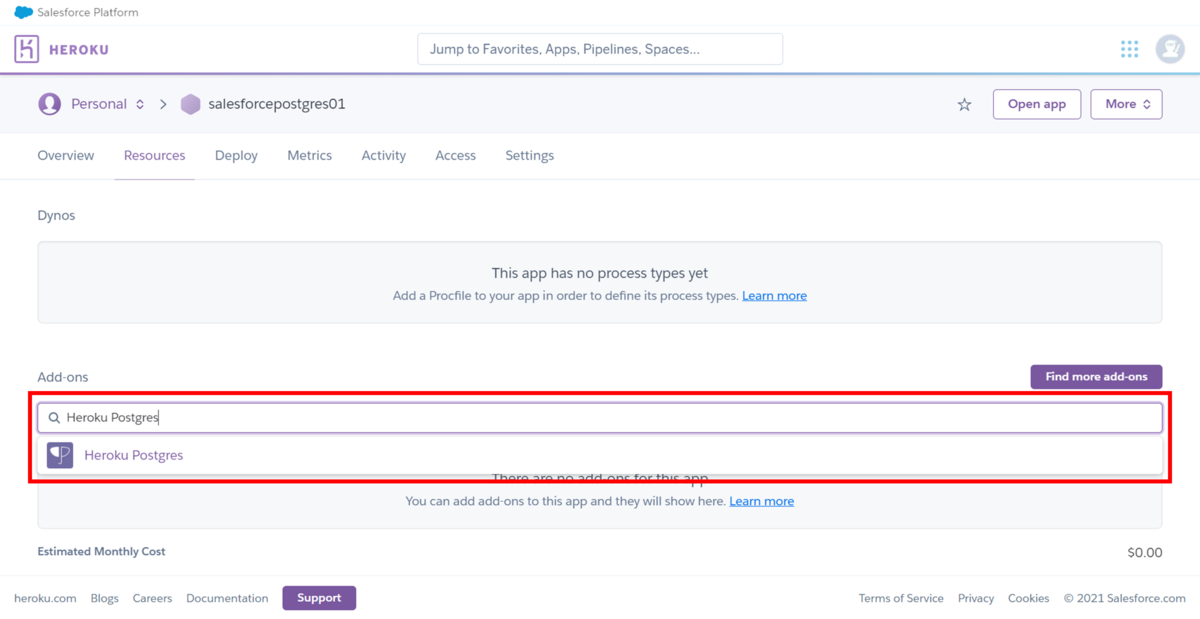Click the Support button in the footer
The height and width of the screenshot is (619, 1200).
(x=319, y=597)
